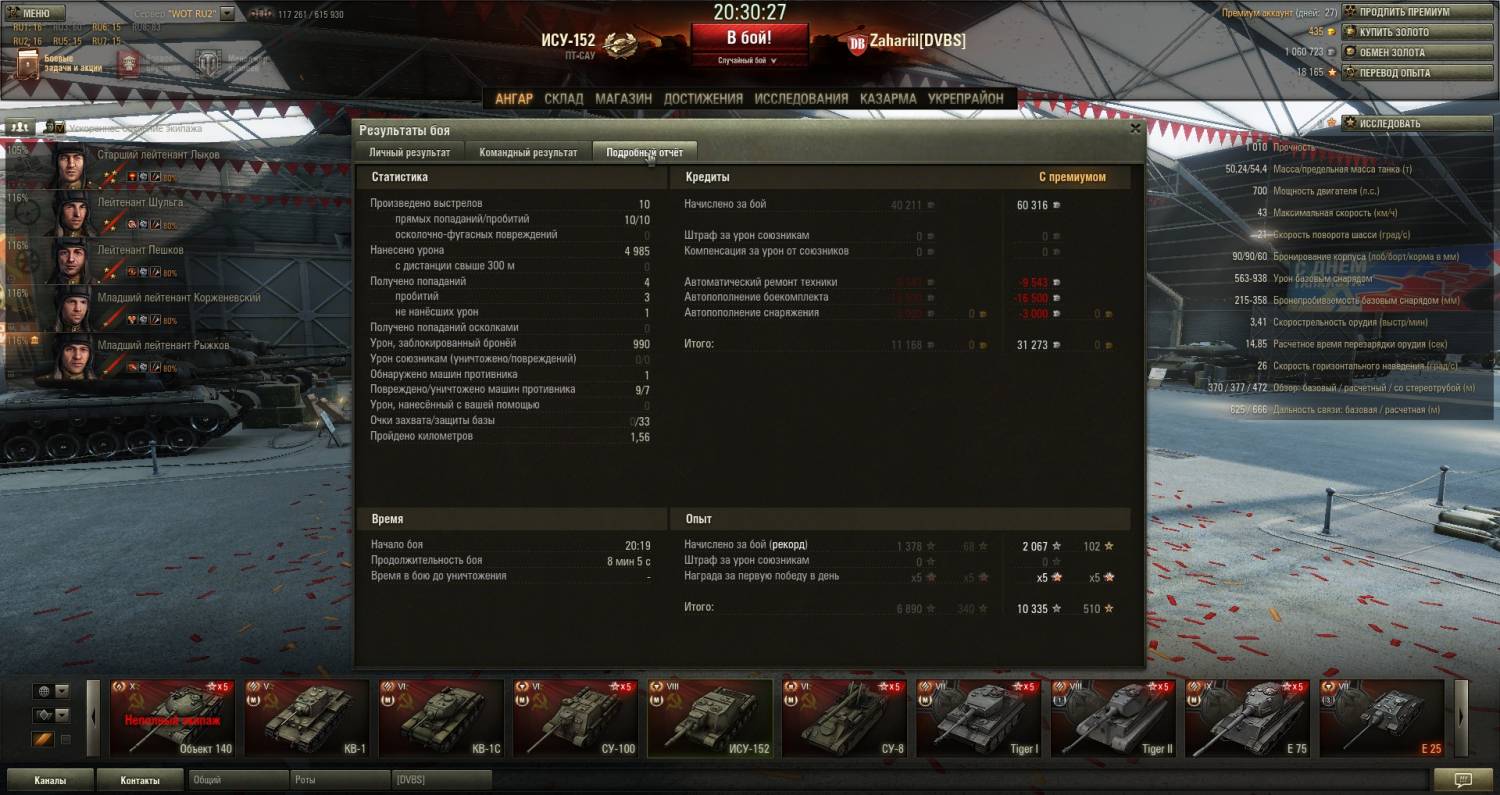Toggle Ускоренное обучение экипажа checkbox
The image size is (1500, 795).
(x=58, y=128)
